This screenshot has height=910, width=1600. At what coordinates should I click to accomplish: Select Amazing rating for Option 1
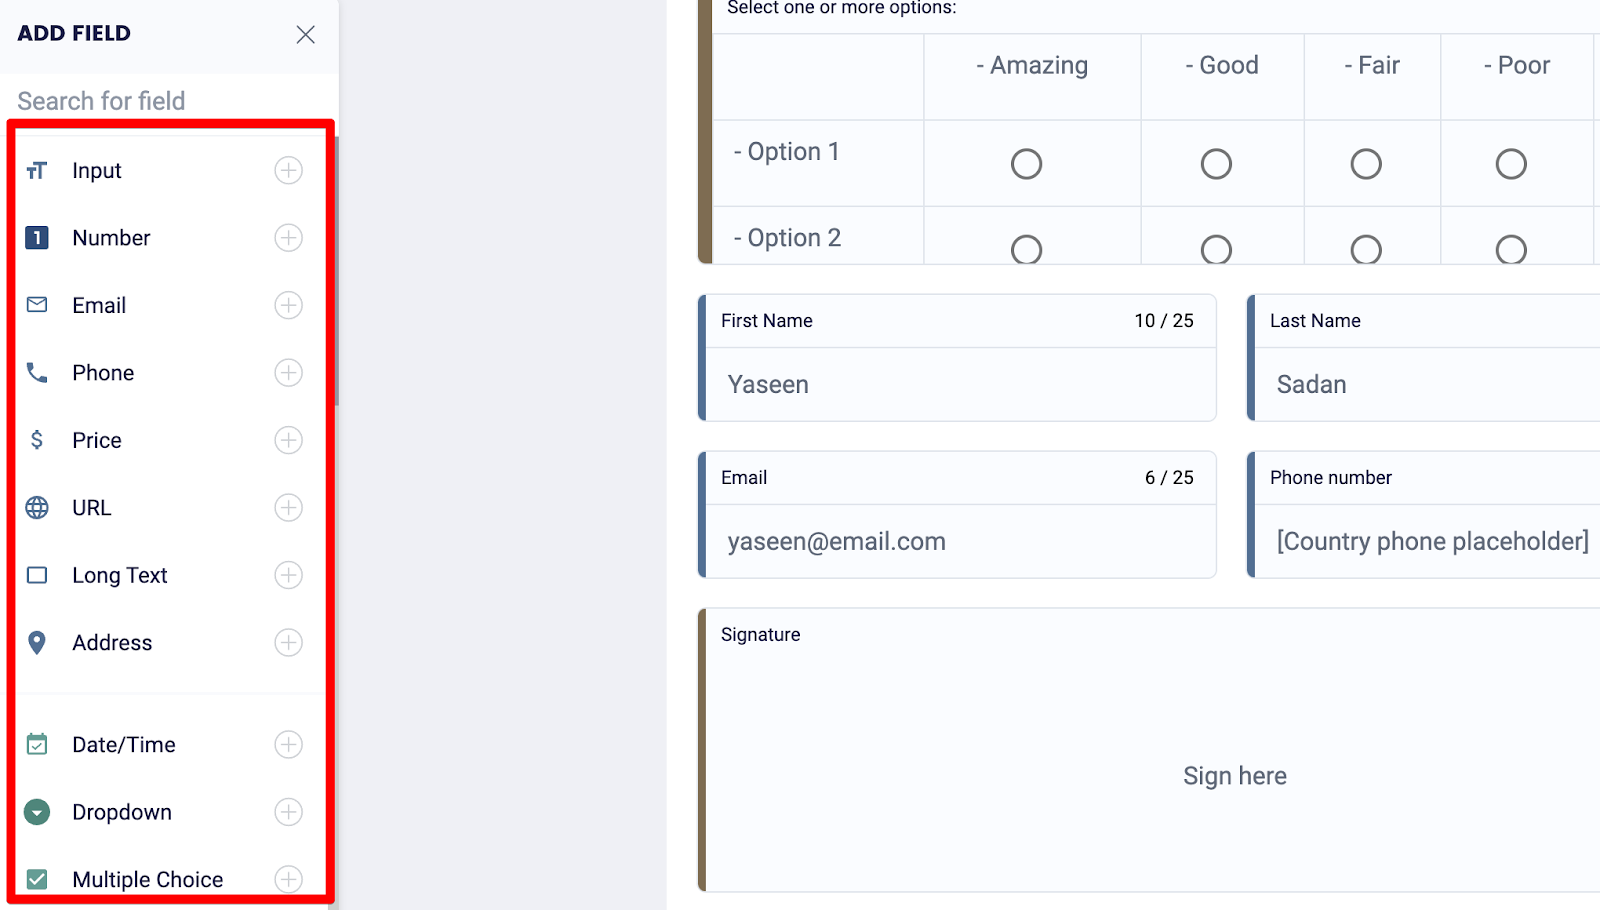(1026, 163)
